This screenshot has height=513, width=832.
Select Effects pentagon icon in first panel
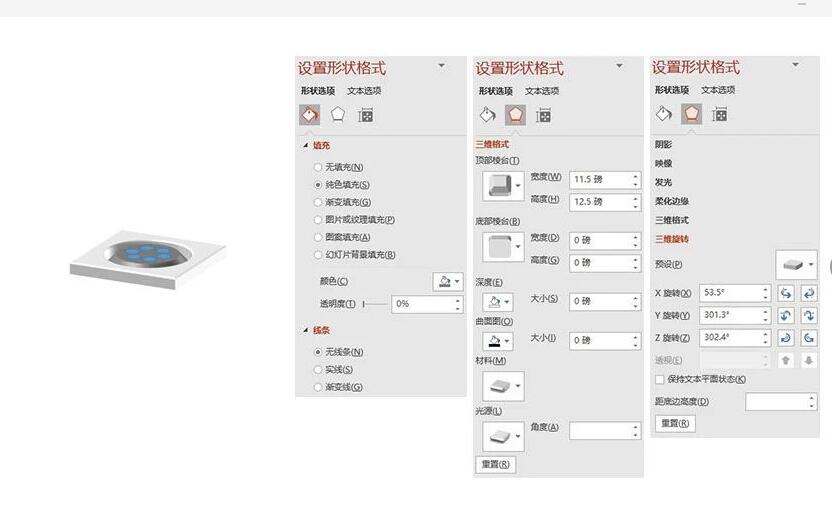coord(337,115)
